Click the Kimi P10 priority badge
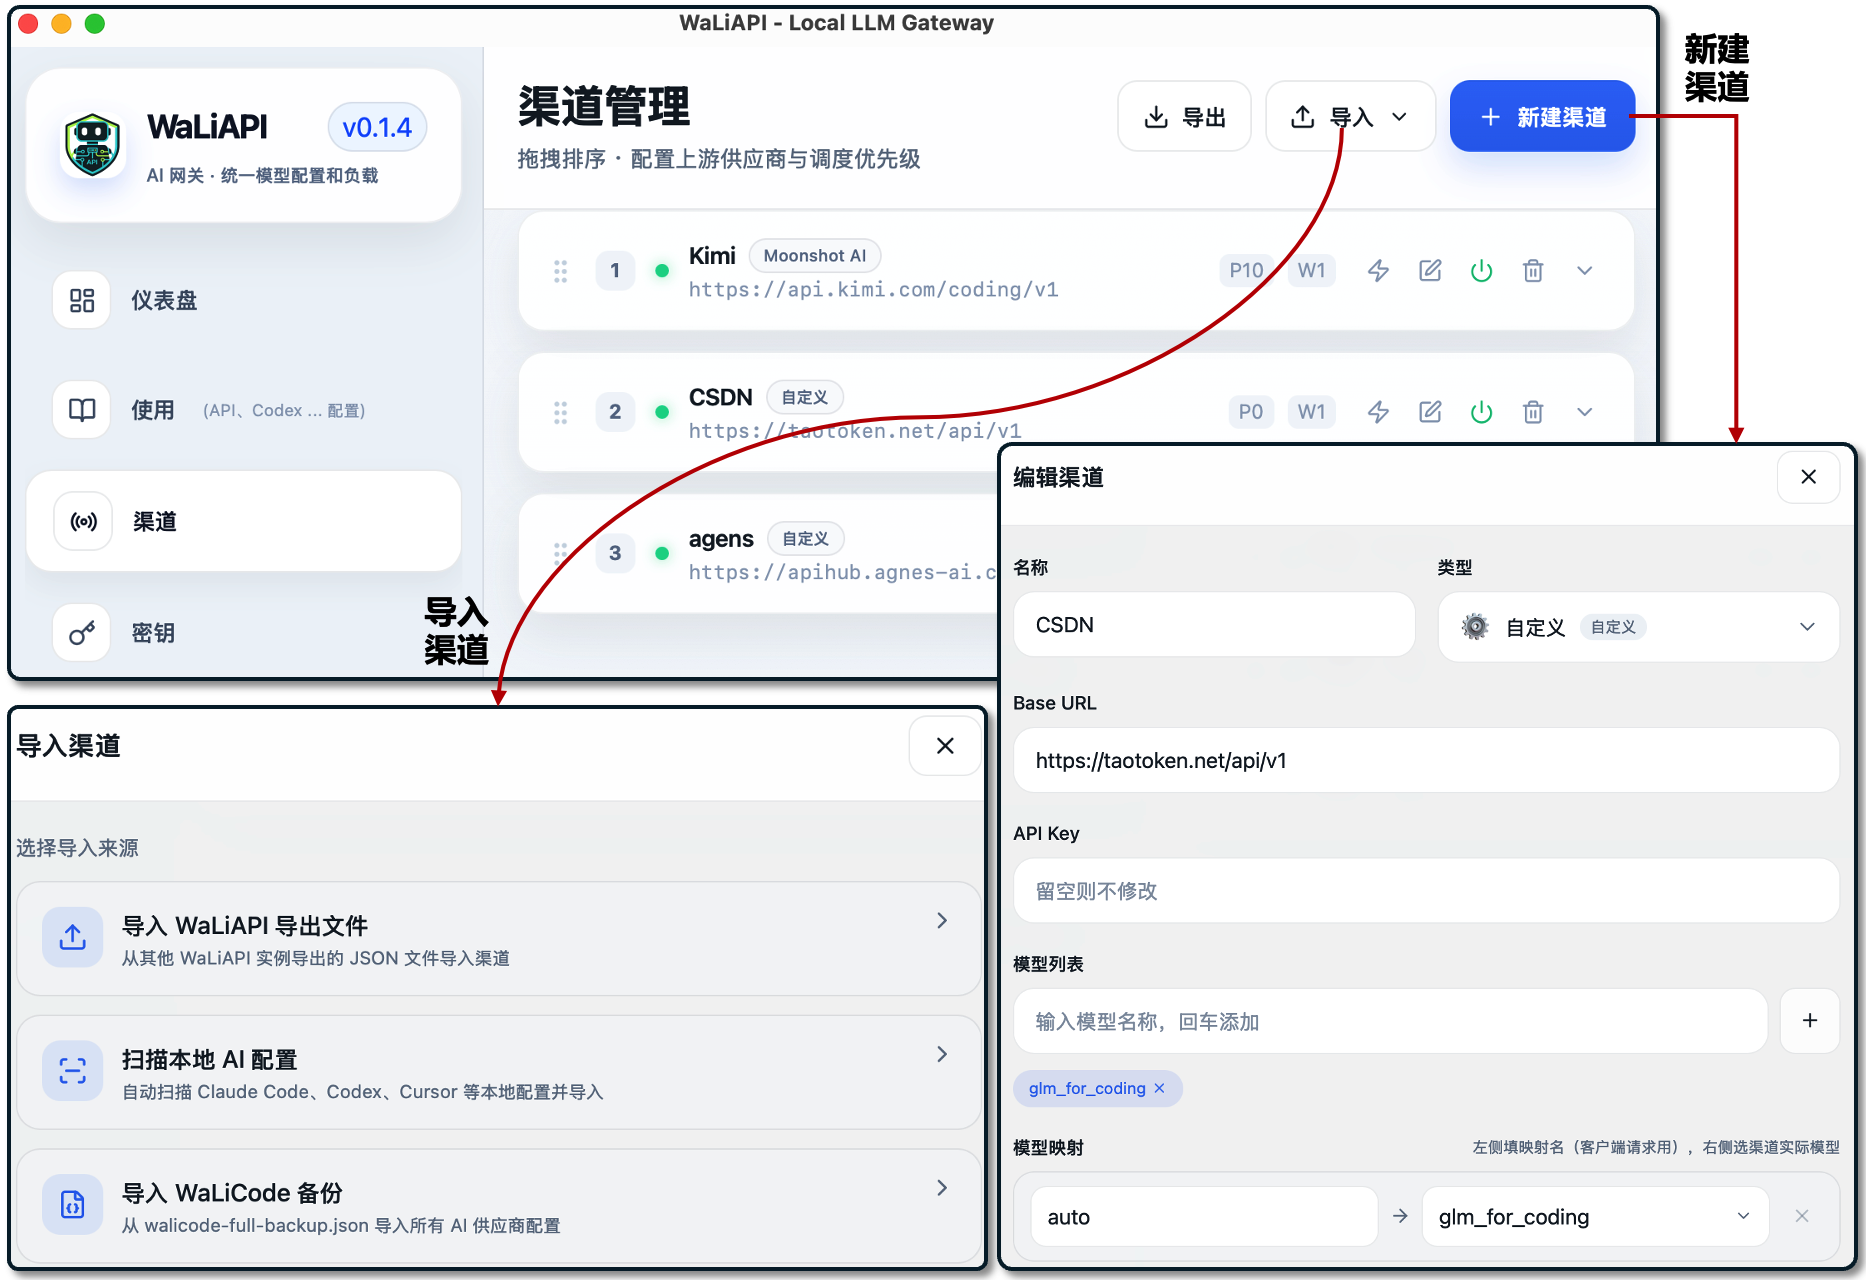Image resolution: width=1866 pixels, height=1280 pixels. click(x=1246, y=271)
